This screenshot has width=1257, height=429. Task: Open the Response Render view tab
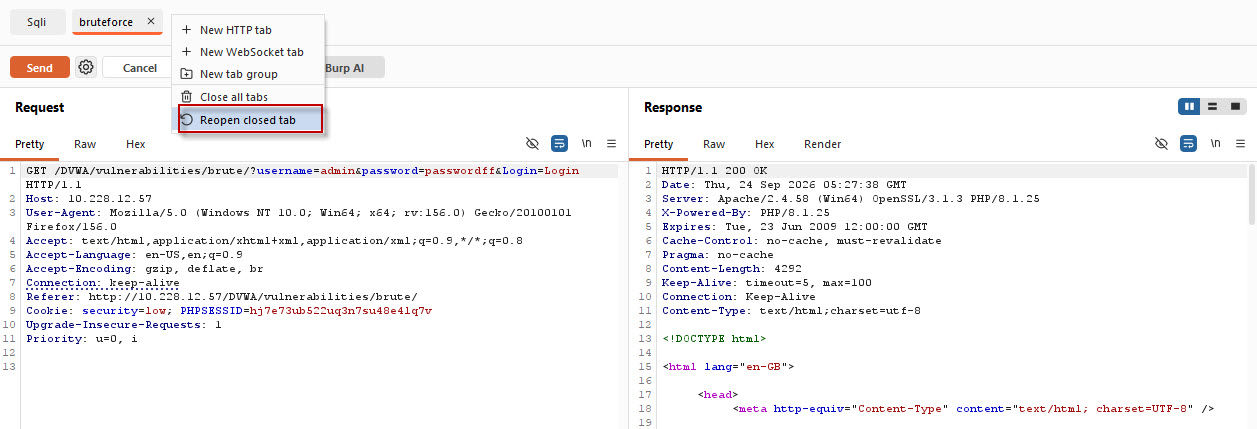(823, 144)
